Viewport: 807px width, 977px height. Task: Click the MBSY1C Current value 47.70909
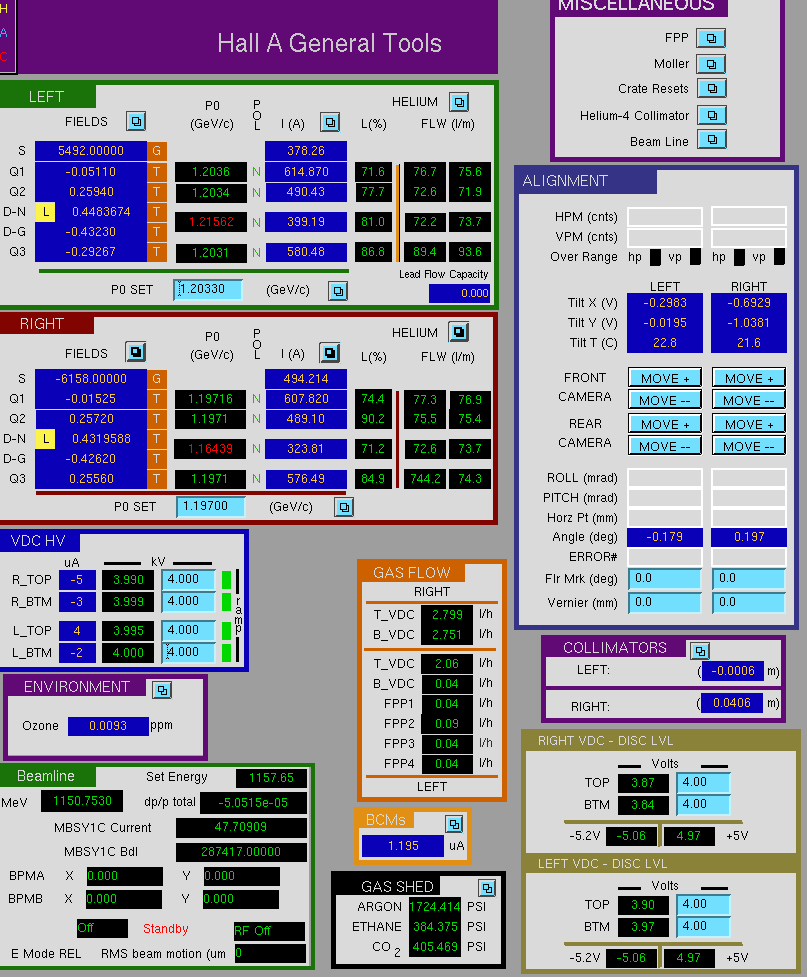(241, 827)
